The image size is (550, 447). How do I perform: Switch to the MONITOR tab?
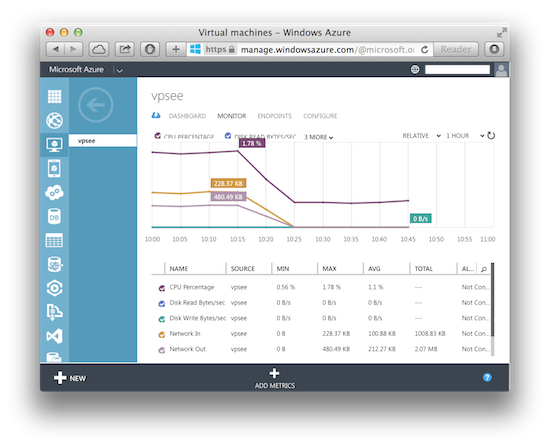(x=232, y=116)
